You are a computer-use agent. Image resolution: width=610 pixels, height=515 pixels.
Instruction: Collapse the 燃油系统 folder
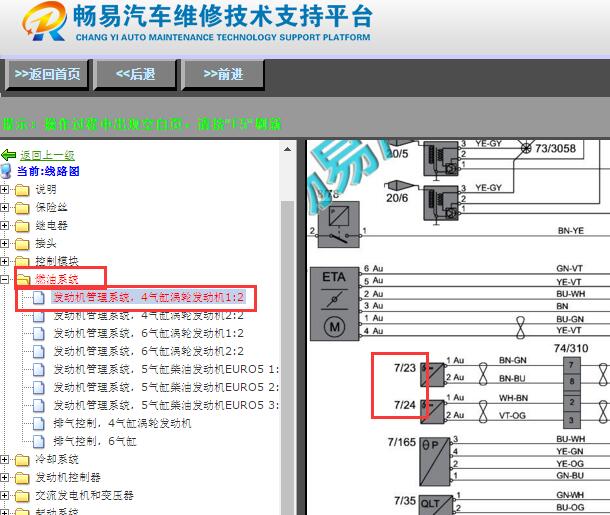[x=5, y=279]
